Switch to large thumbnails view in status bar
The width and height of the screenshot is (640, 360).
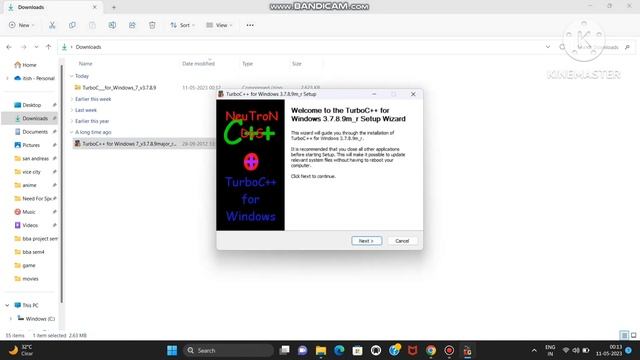(634, 335)
